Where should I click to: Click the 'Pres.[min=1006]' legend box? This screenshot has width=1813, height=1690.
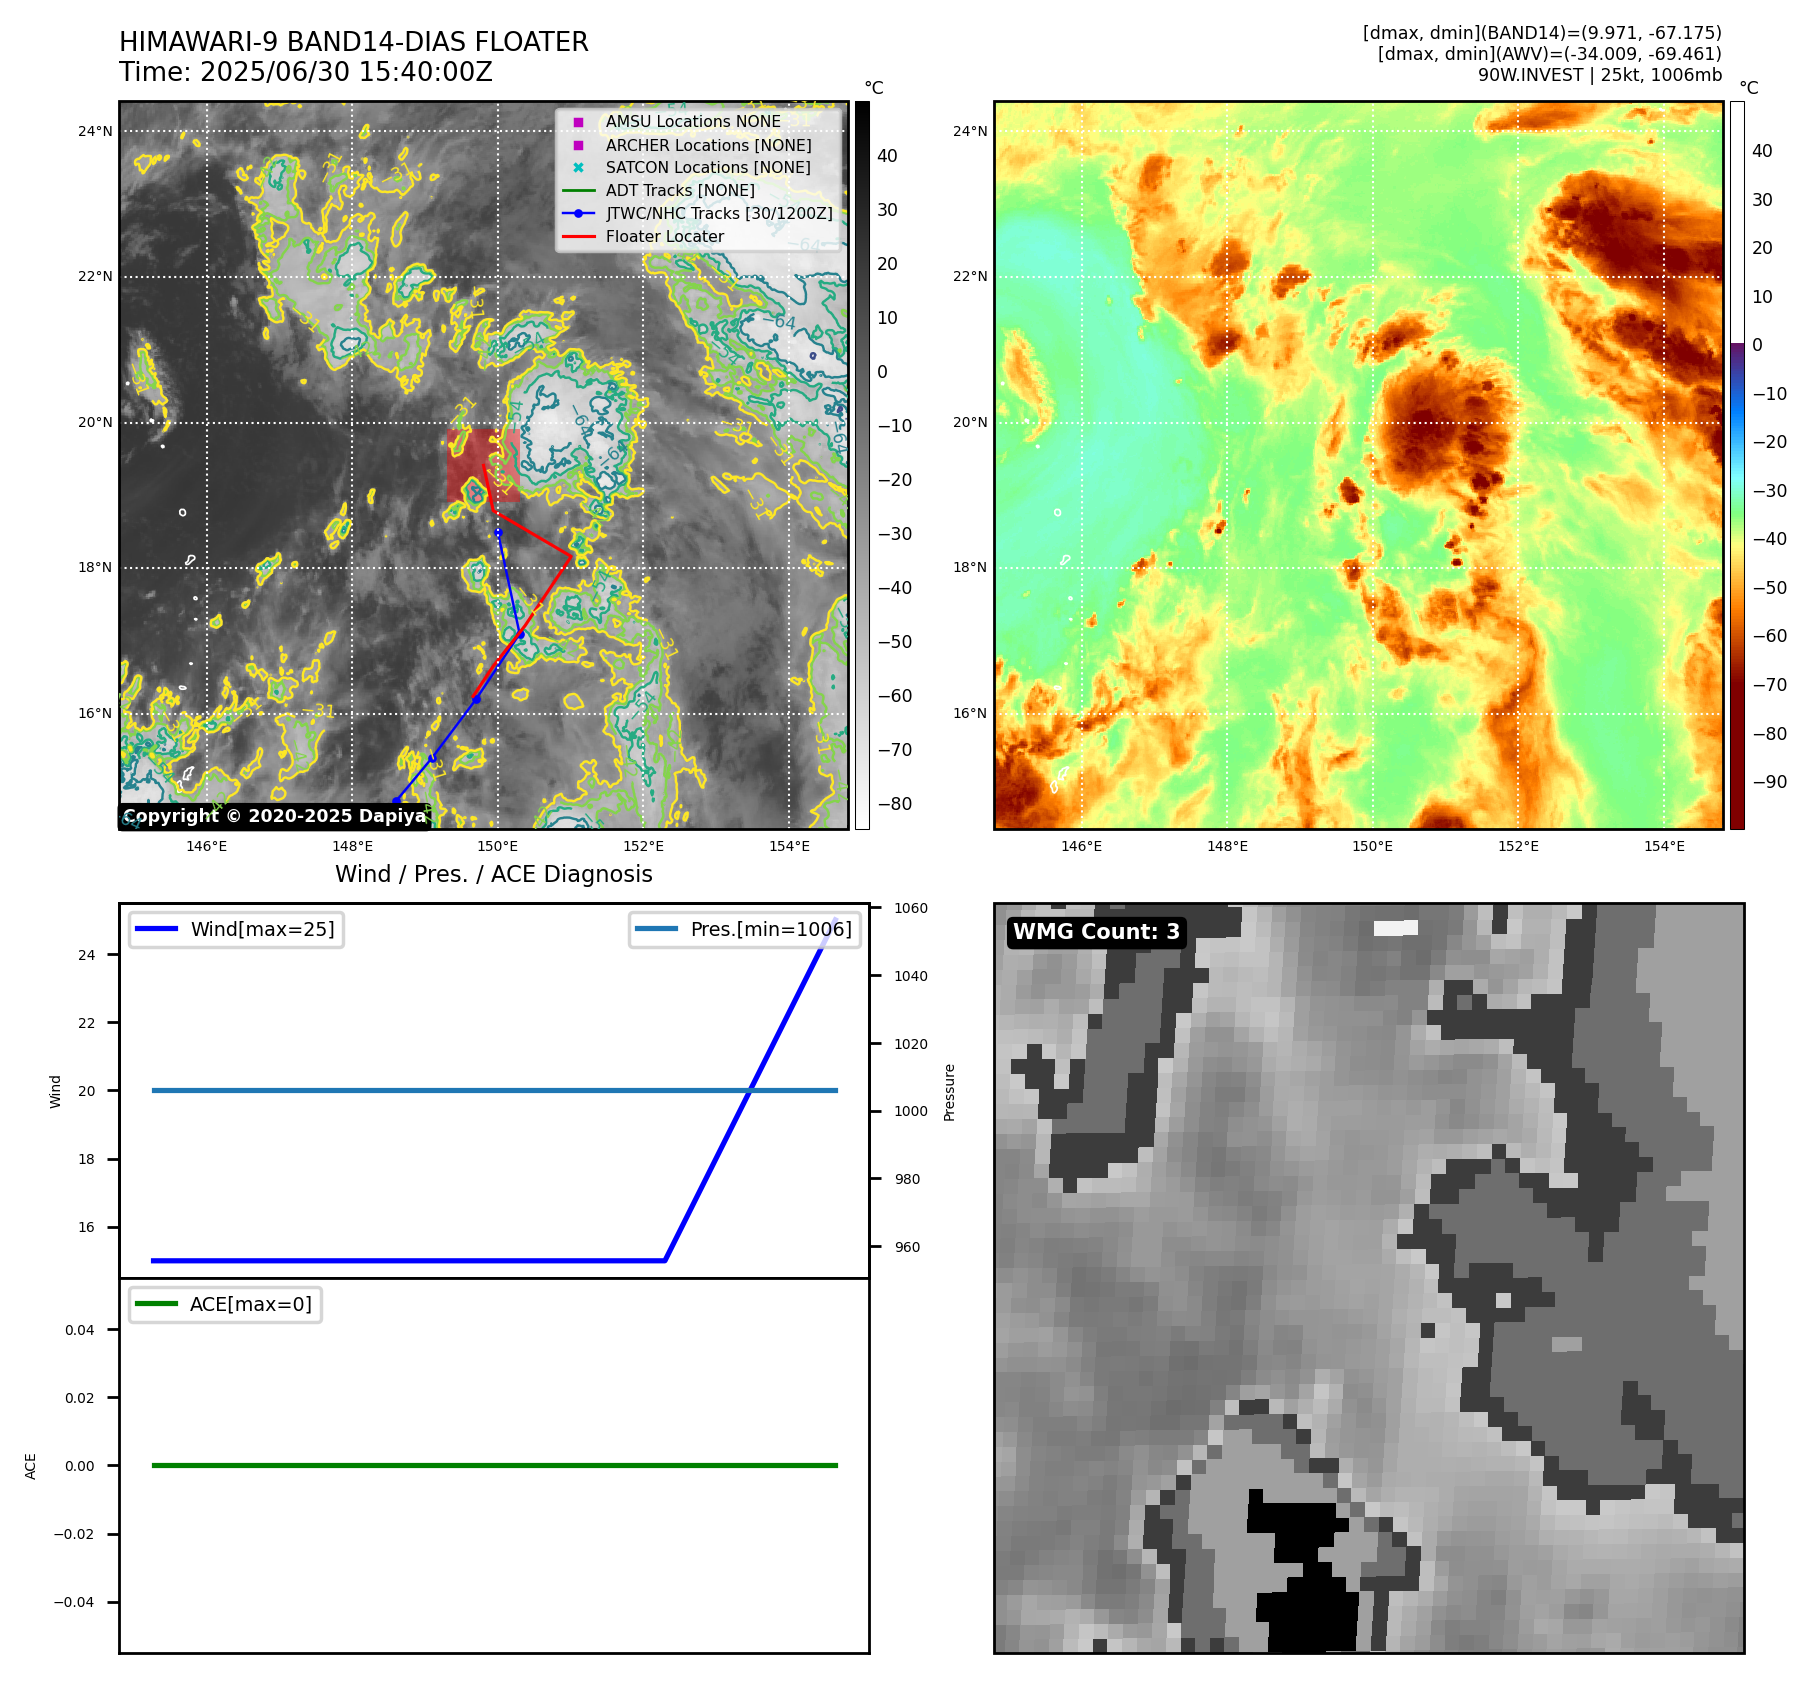pyautogui.click(x=744, y=929)
